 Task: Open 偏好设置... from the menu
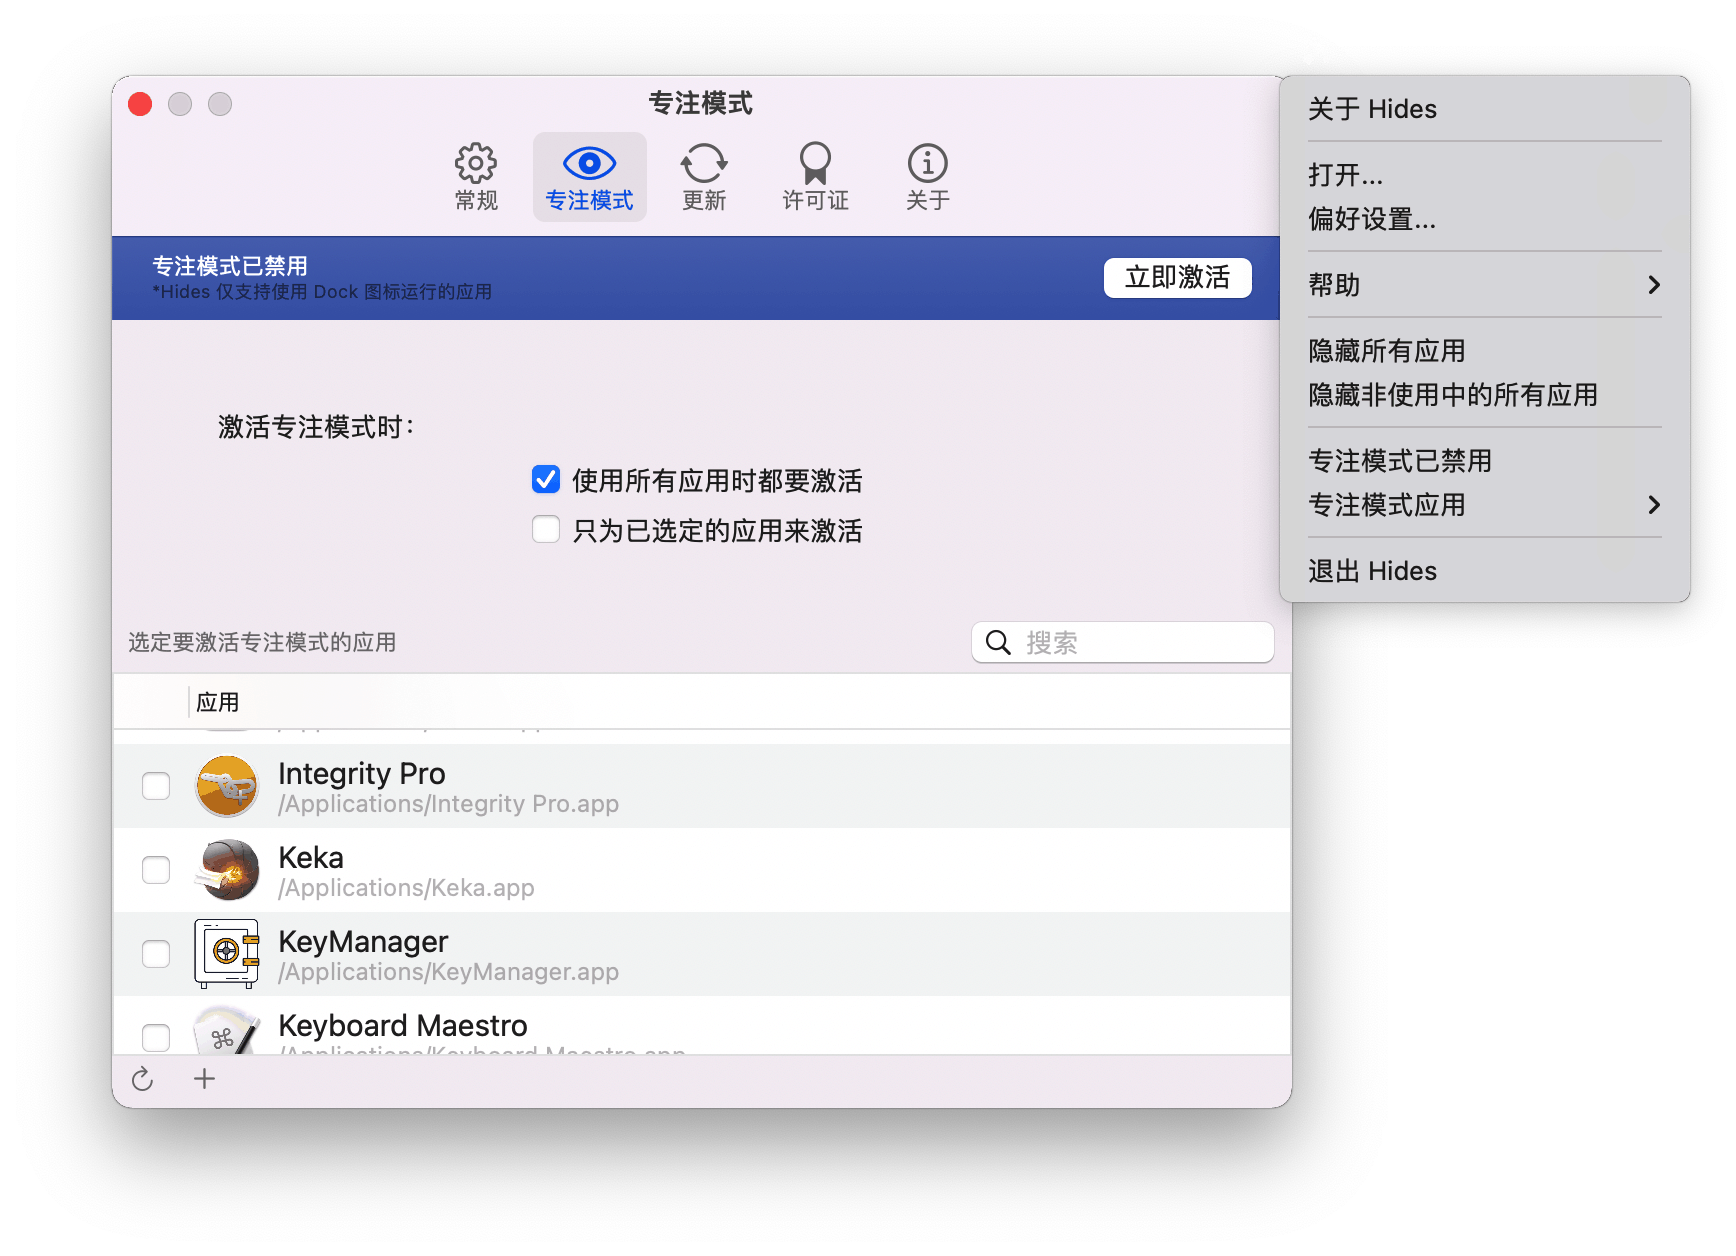(x=1485, y=219)
